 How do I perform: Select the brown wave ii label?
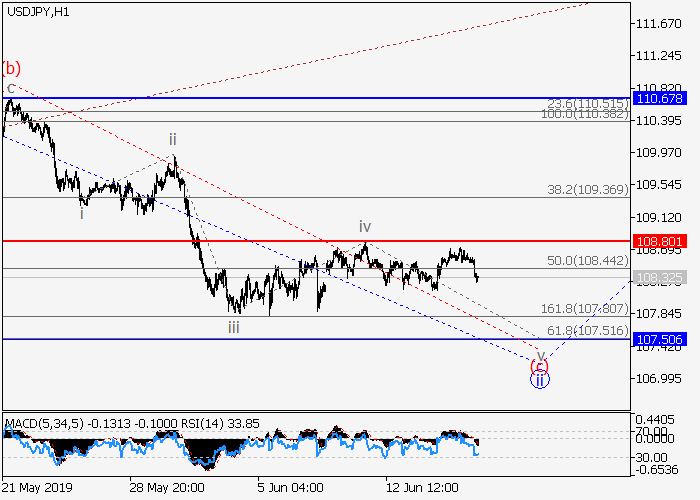(x=173, y=139)
